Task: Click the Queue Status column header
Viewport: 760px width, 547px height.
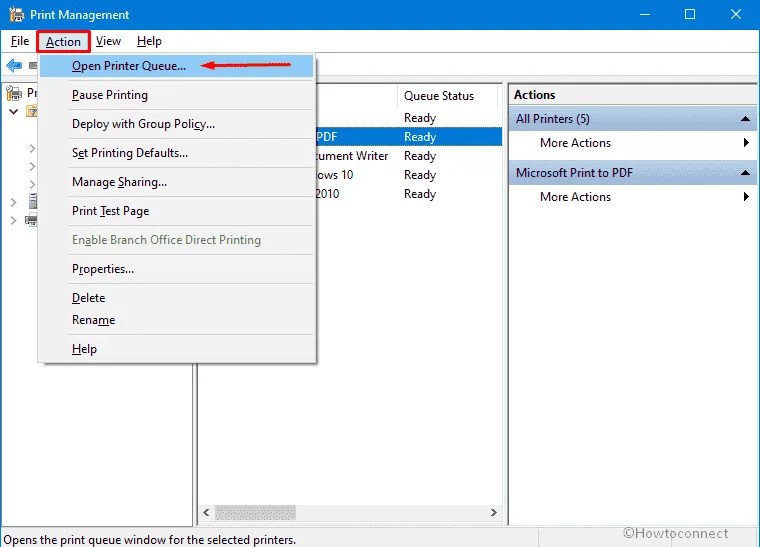Action: 447,96
